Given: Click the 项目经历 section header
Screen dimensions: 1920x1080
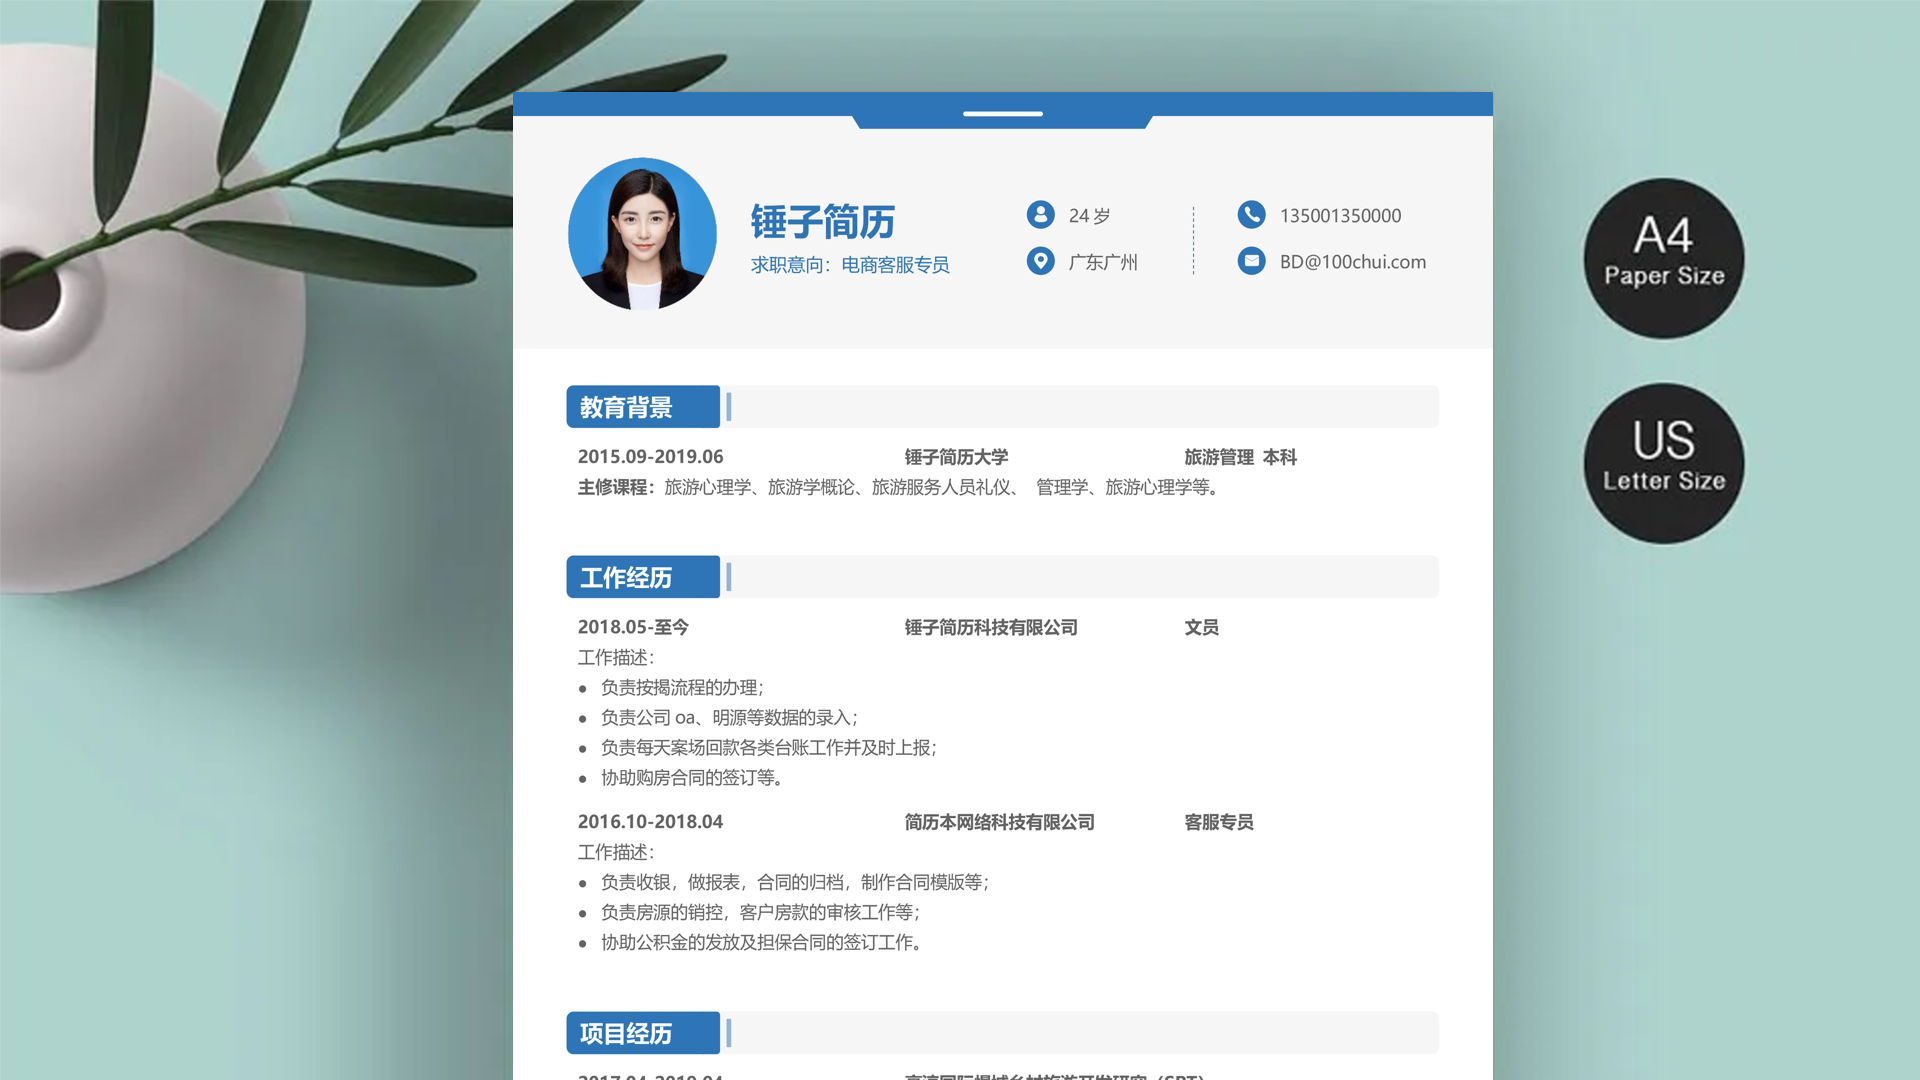Looking at the screenshot, I should pyautogui.click(x=643, y=1033).
